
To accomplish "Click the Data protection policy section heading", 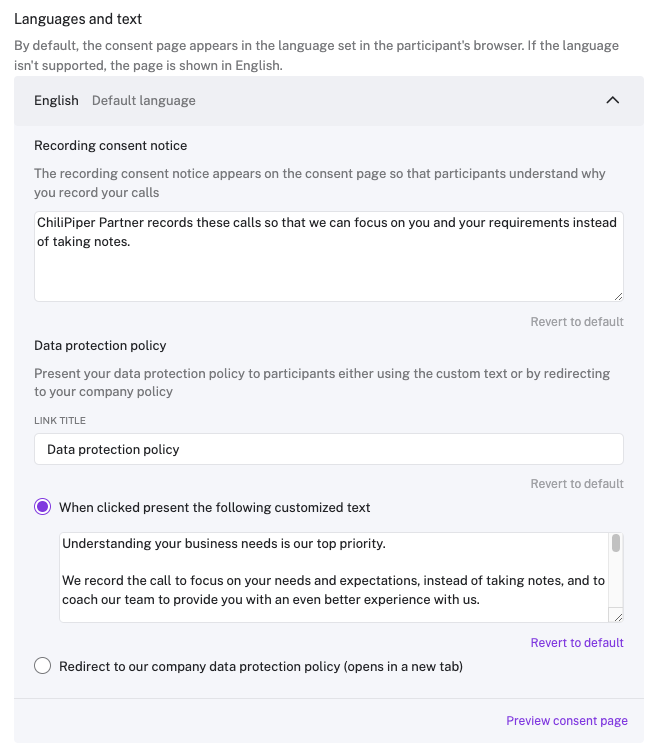I will (100, 345).
